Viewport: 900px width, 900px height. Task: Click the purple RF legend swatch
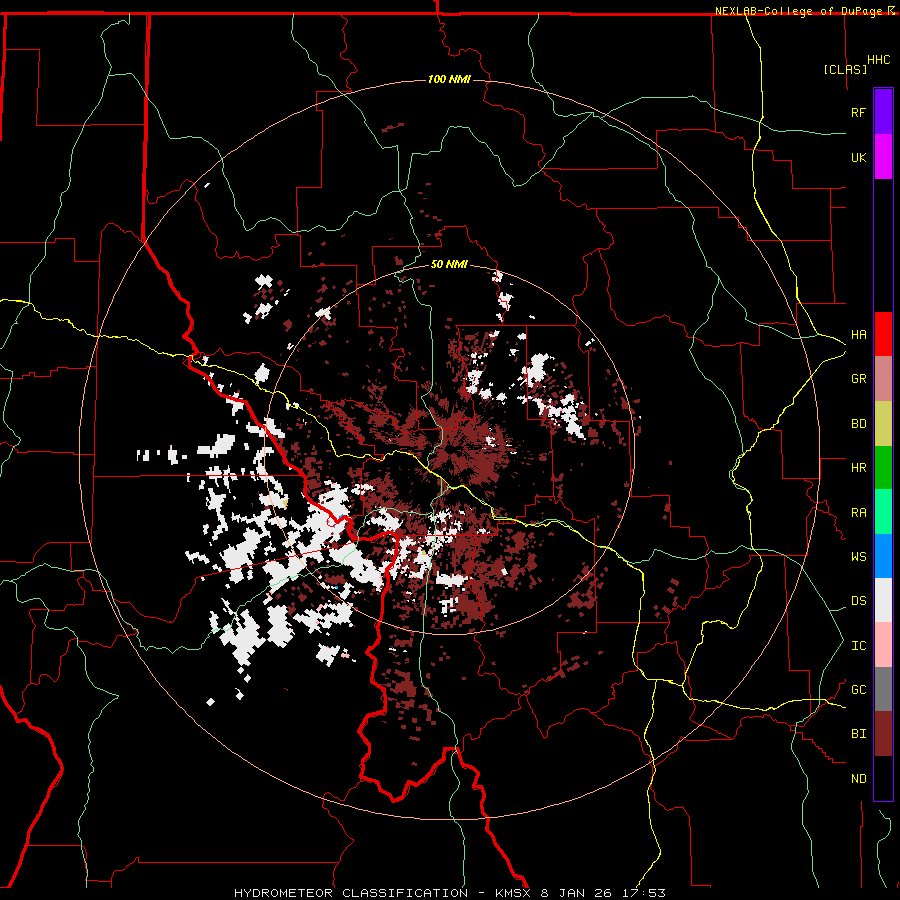[x=883, y=112]
